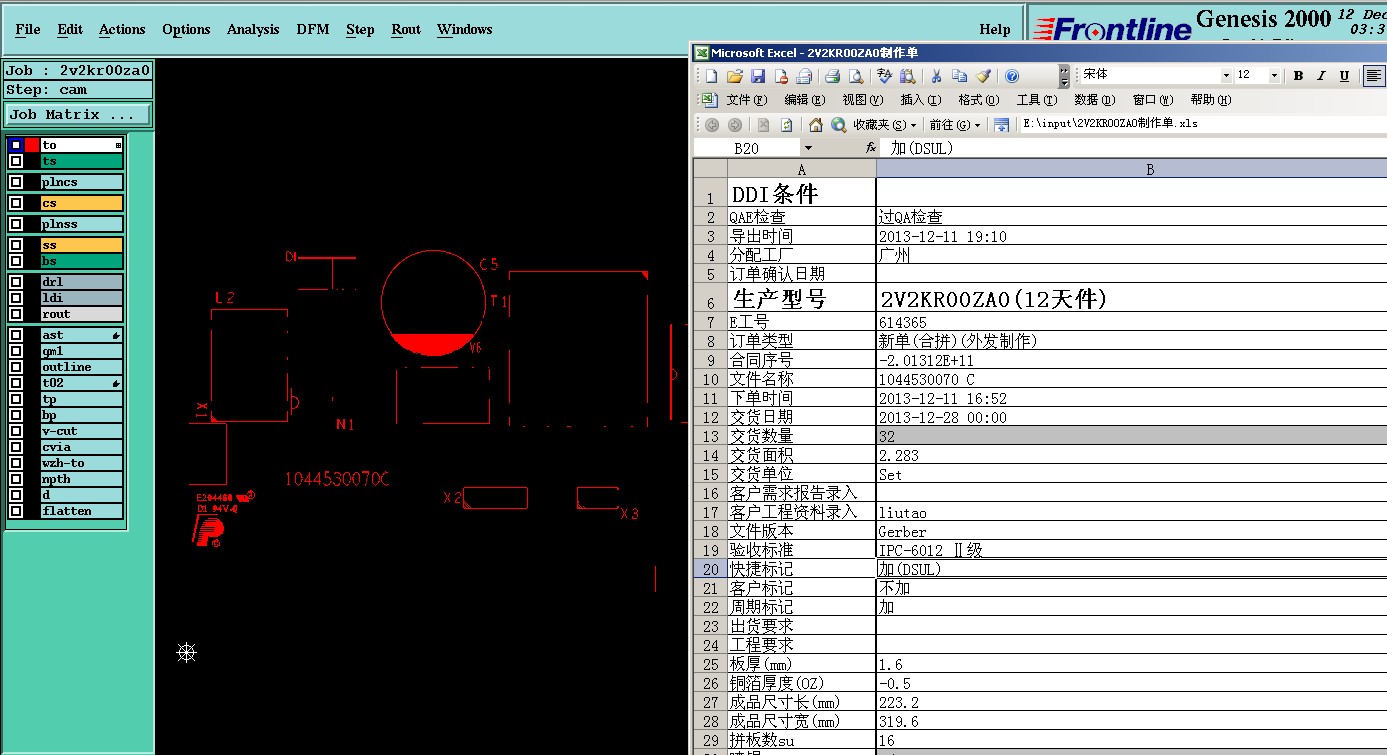Select the bs layer name

click(x=82, y=261)
